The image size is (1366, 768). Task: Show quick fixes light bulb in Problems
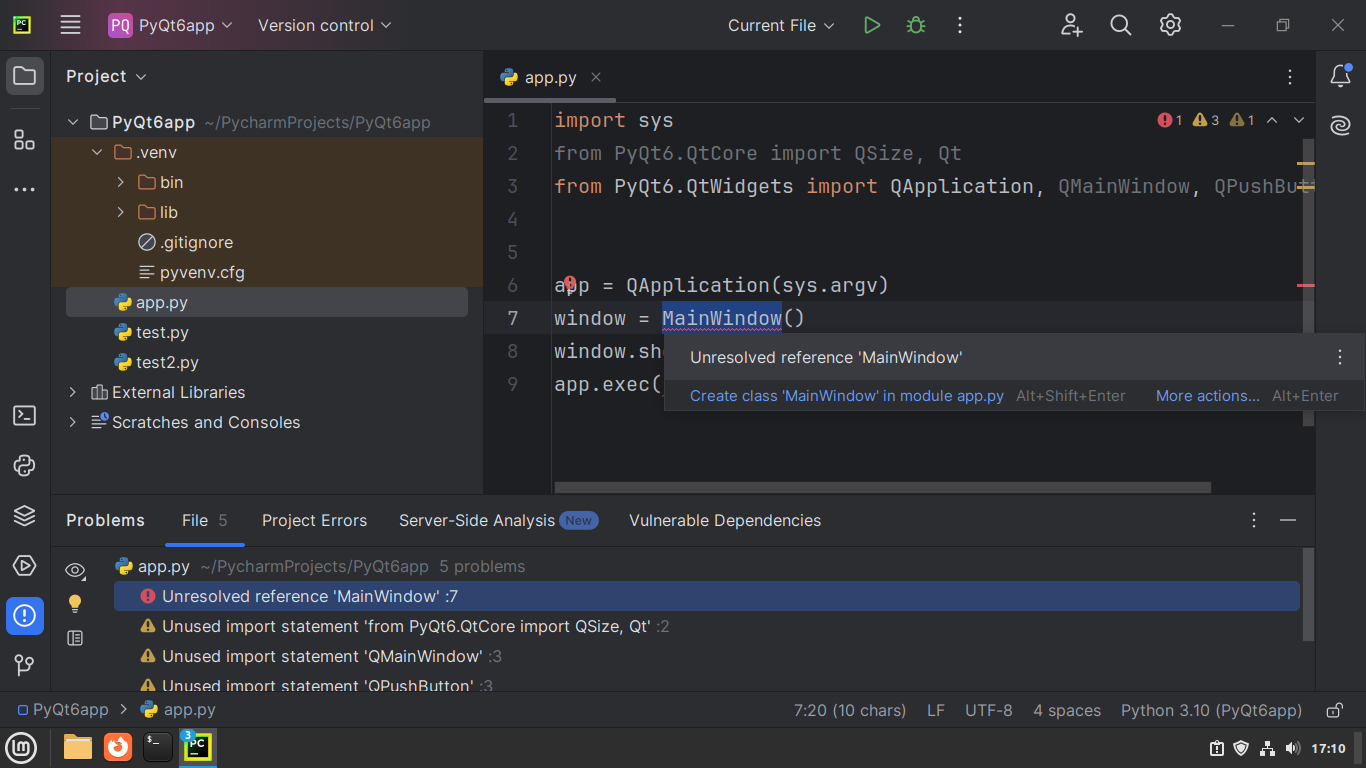pos(75,604)
